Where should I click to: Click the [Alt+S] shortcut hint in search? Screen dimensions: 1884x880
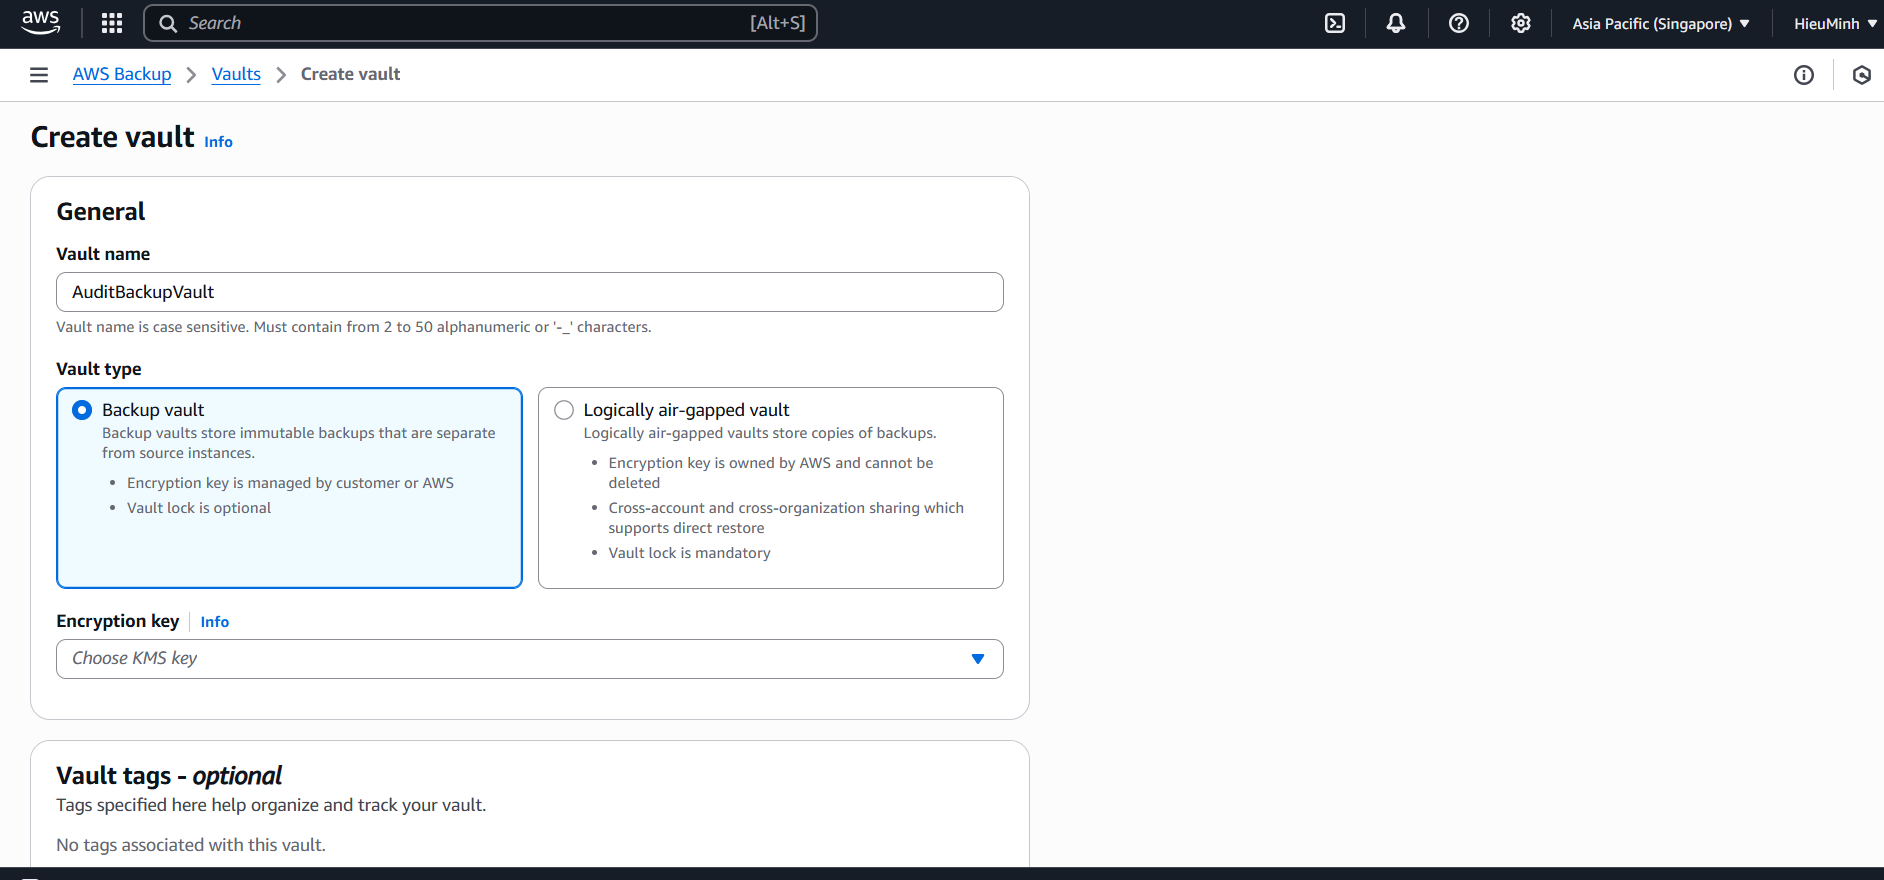777,23
